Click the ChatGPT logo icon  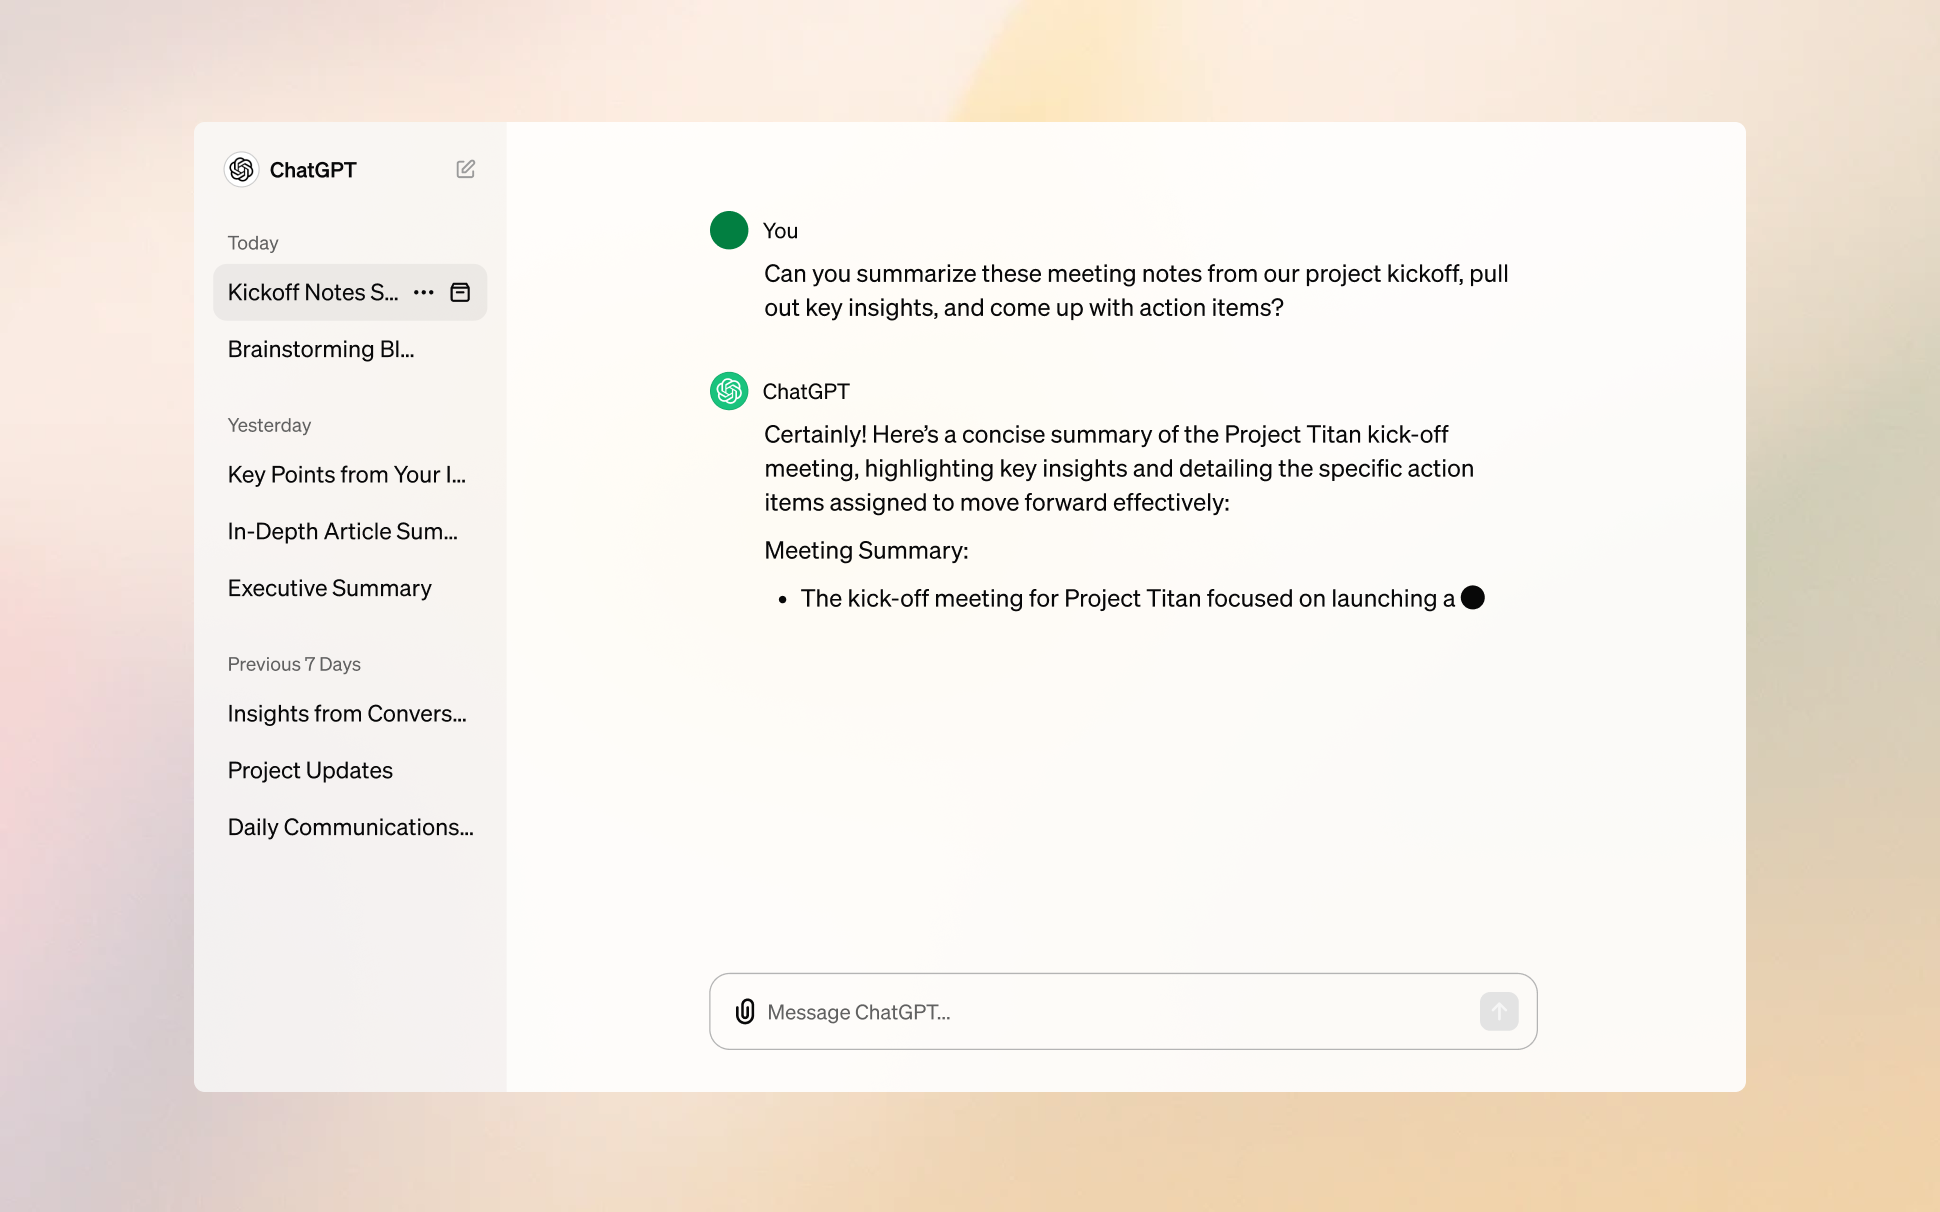click(x=241, y=169)
